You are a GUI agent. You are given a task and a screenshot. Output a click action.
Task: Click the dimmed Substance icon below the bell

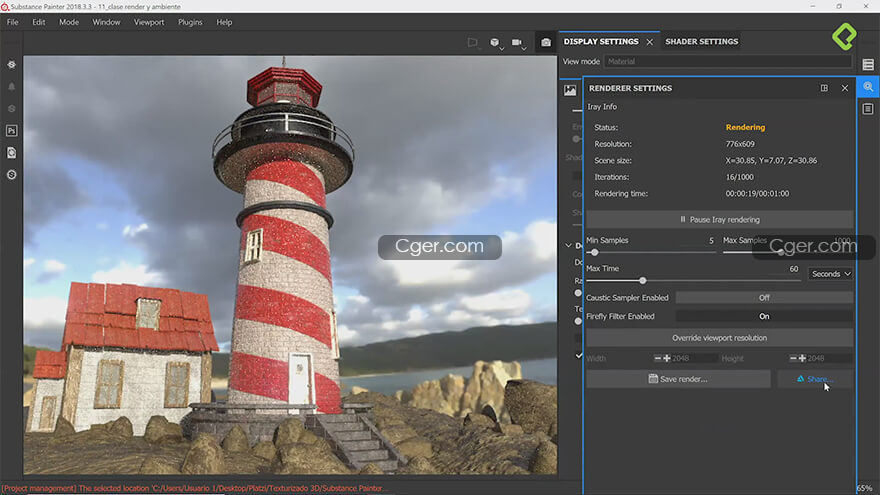point(11,108)
